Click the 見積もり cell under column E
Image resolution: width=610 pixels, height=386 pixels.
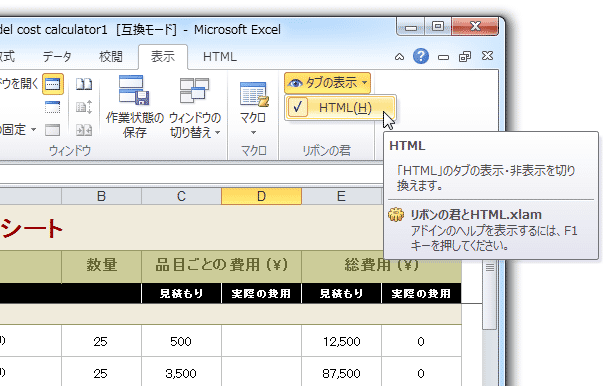[341, 293]
